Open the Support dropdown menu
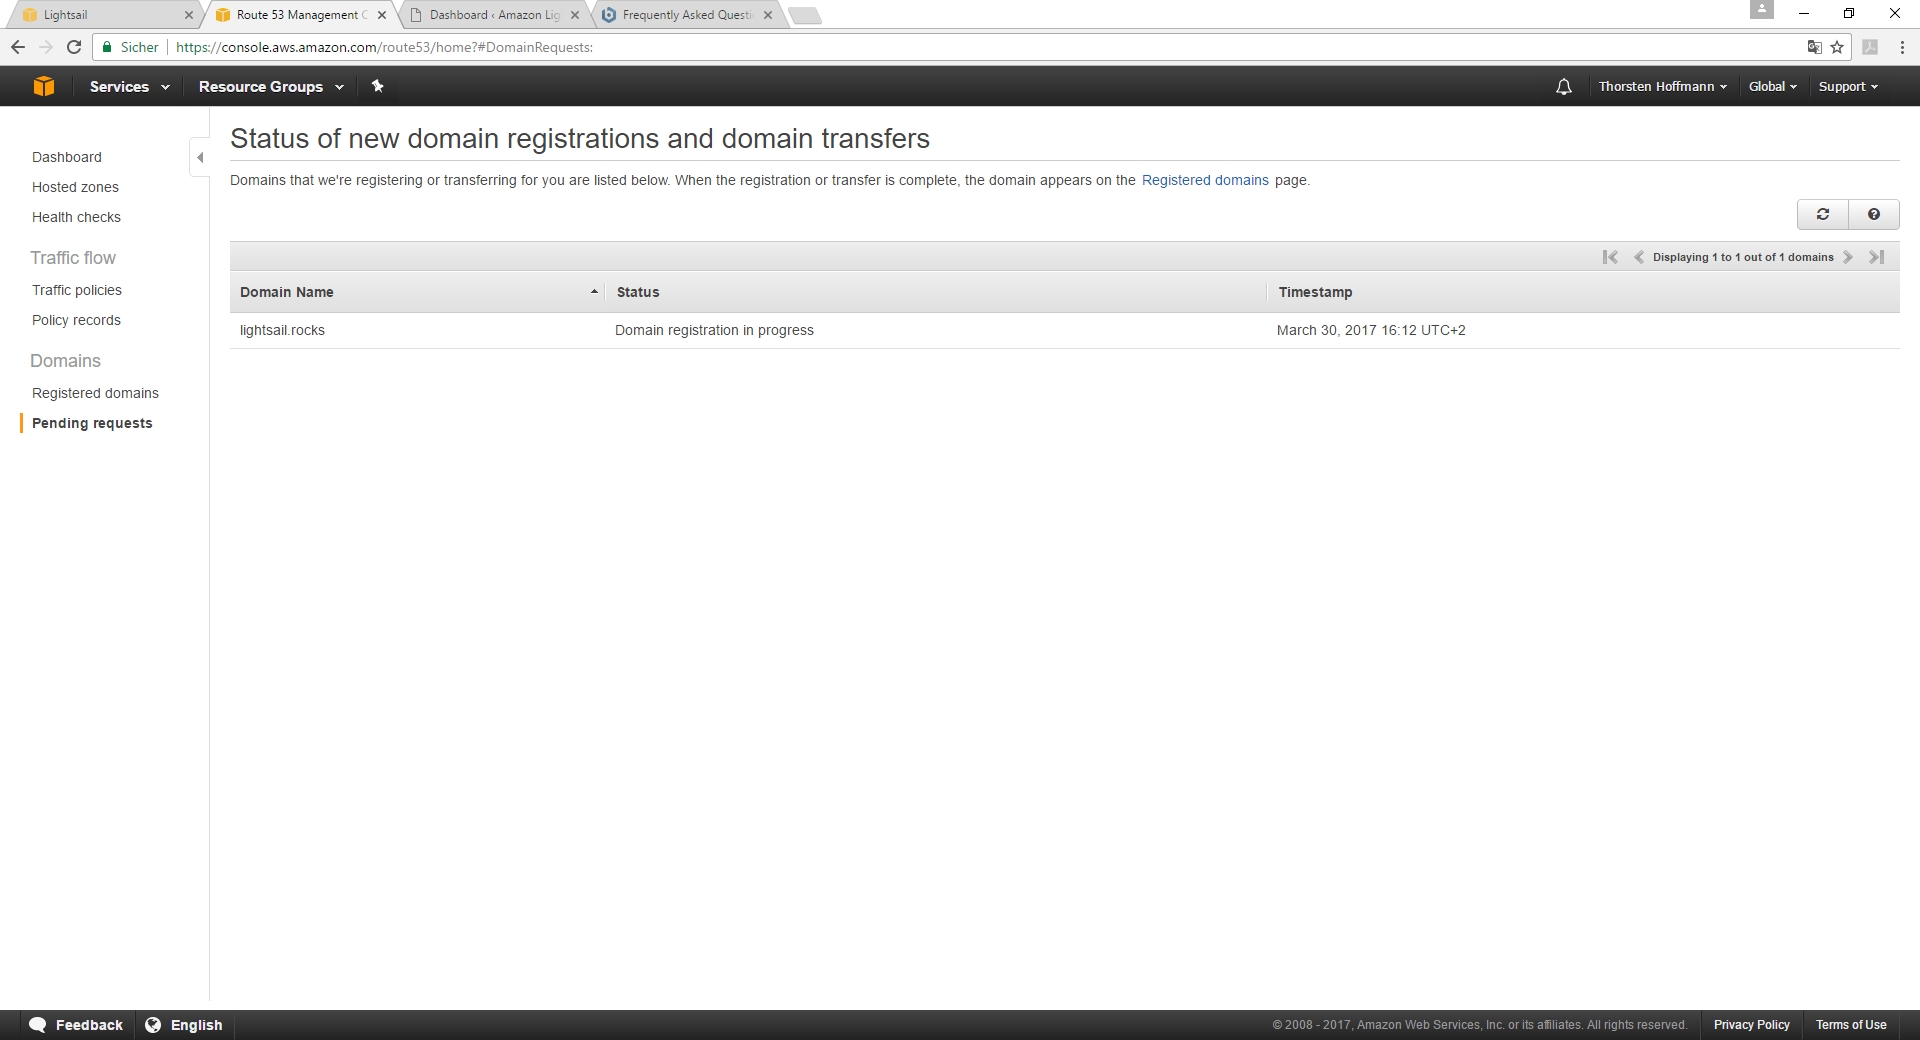 coord(1848,87)
